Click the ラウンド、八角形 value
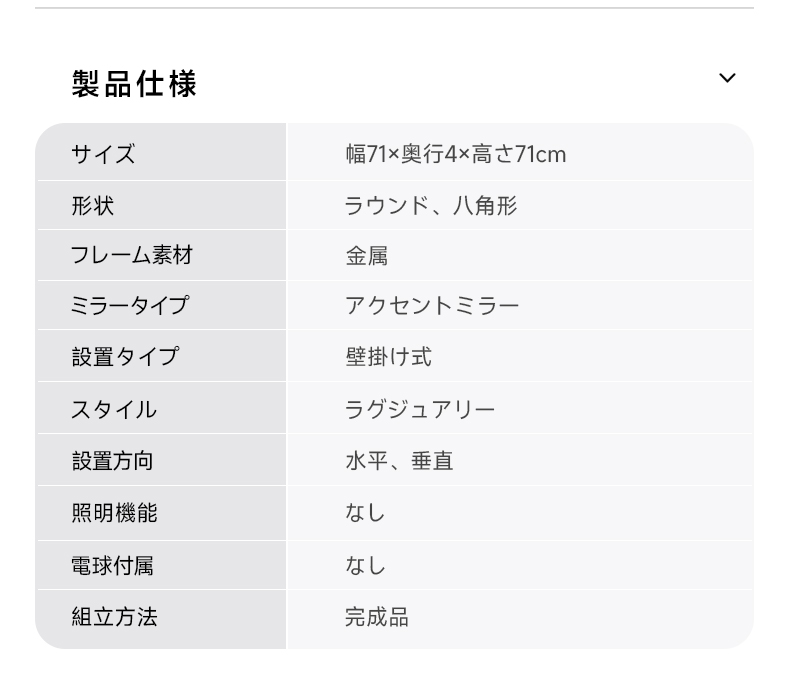Image resolution: width=790 pixels, height=674 pixels. pos(431,206)
